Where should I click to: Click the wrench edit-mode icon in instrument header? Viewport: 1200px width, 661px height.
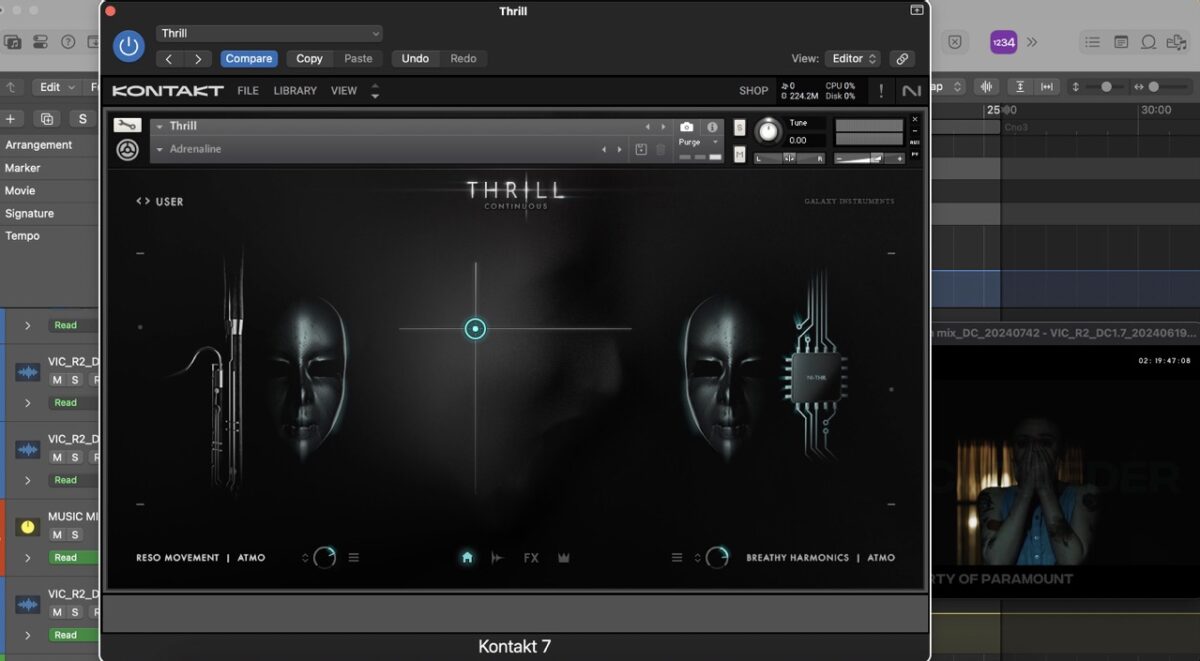click(x=127, y=126)
